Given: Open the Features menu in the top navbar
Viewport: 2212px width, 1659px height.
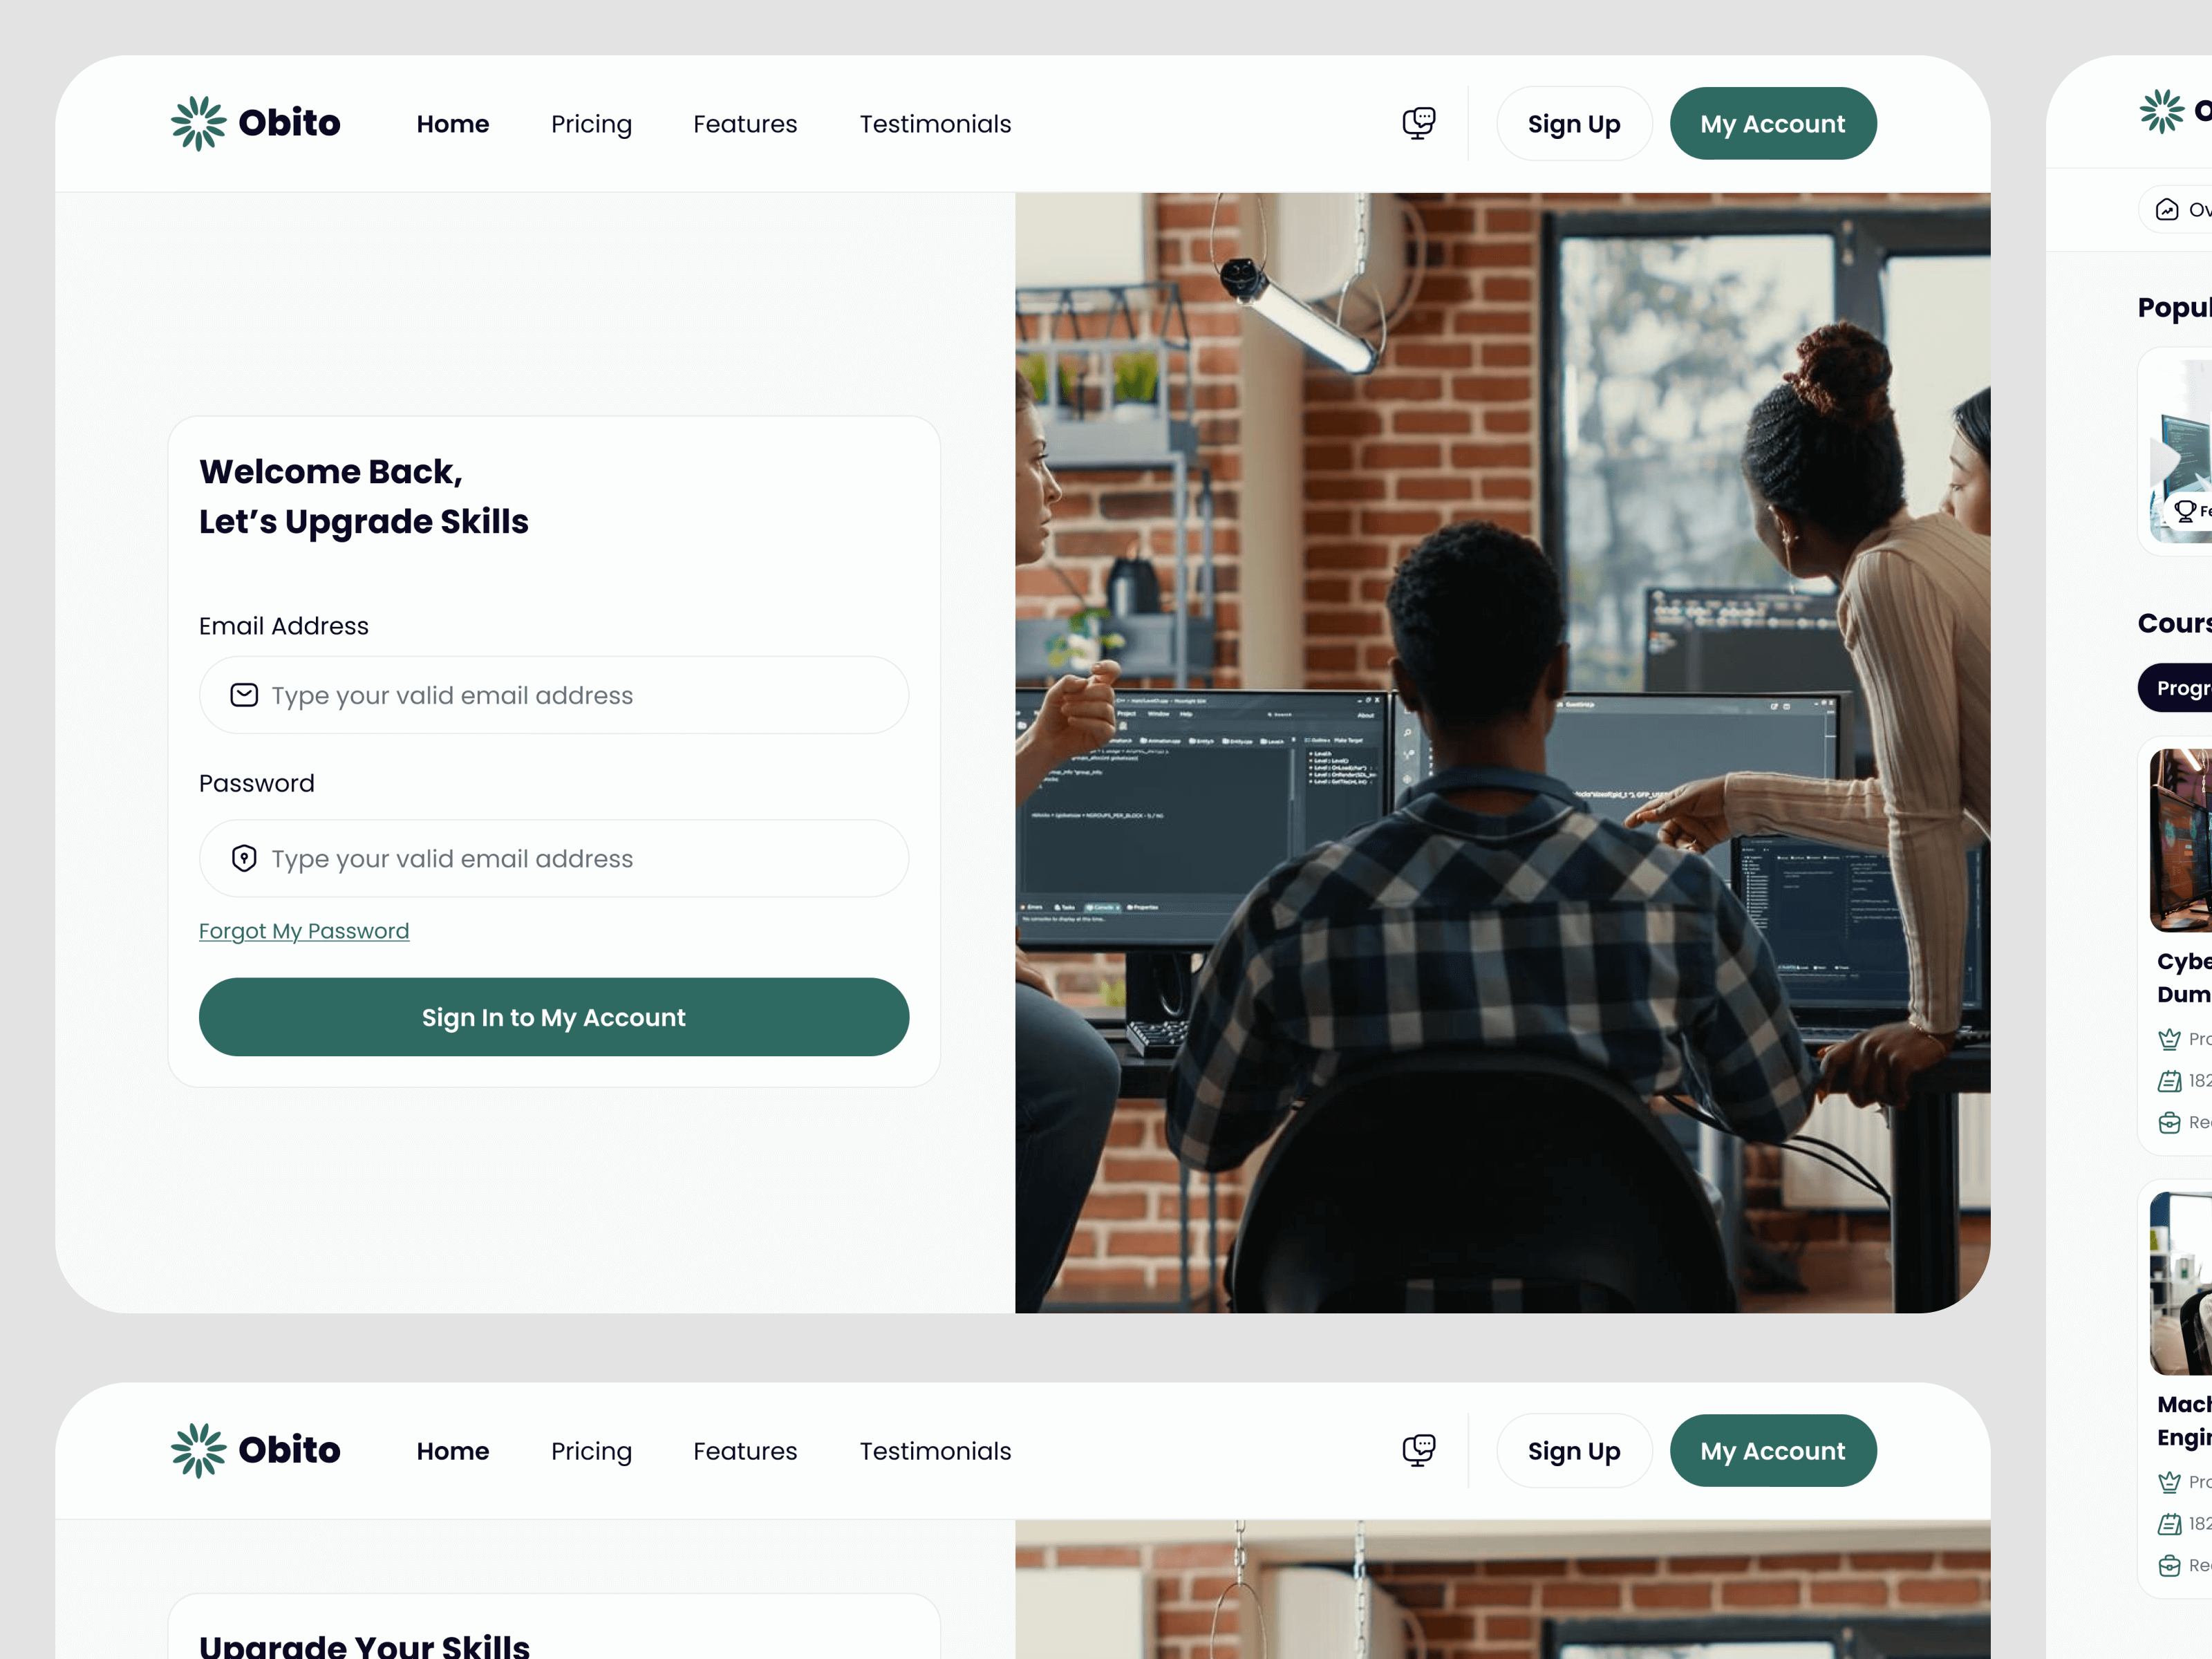Looking at the screenshot, I should (x=745, y=124).
